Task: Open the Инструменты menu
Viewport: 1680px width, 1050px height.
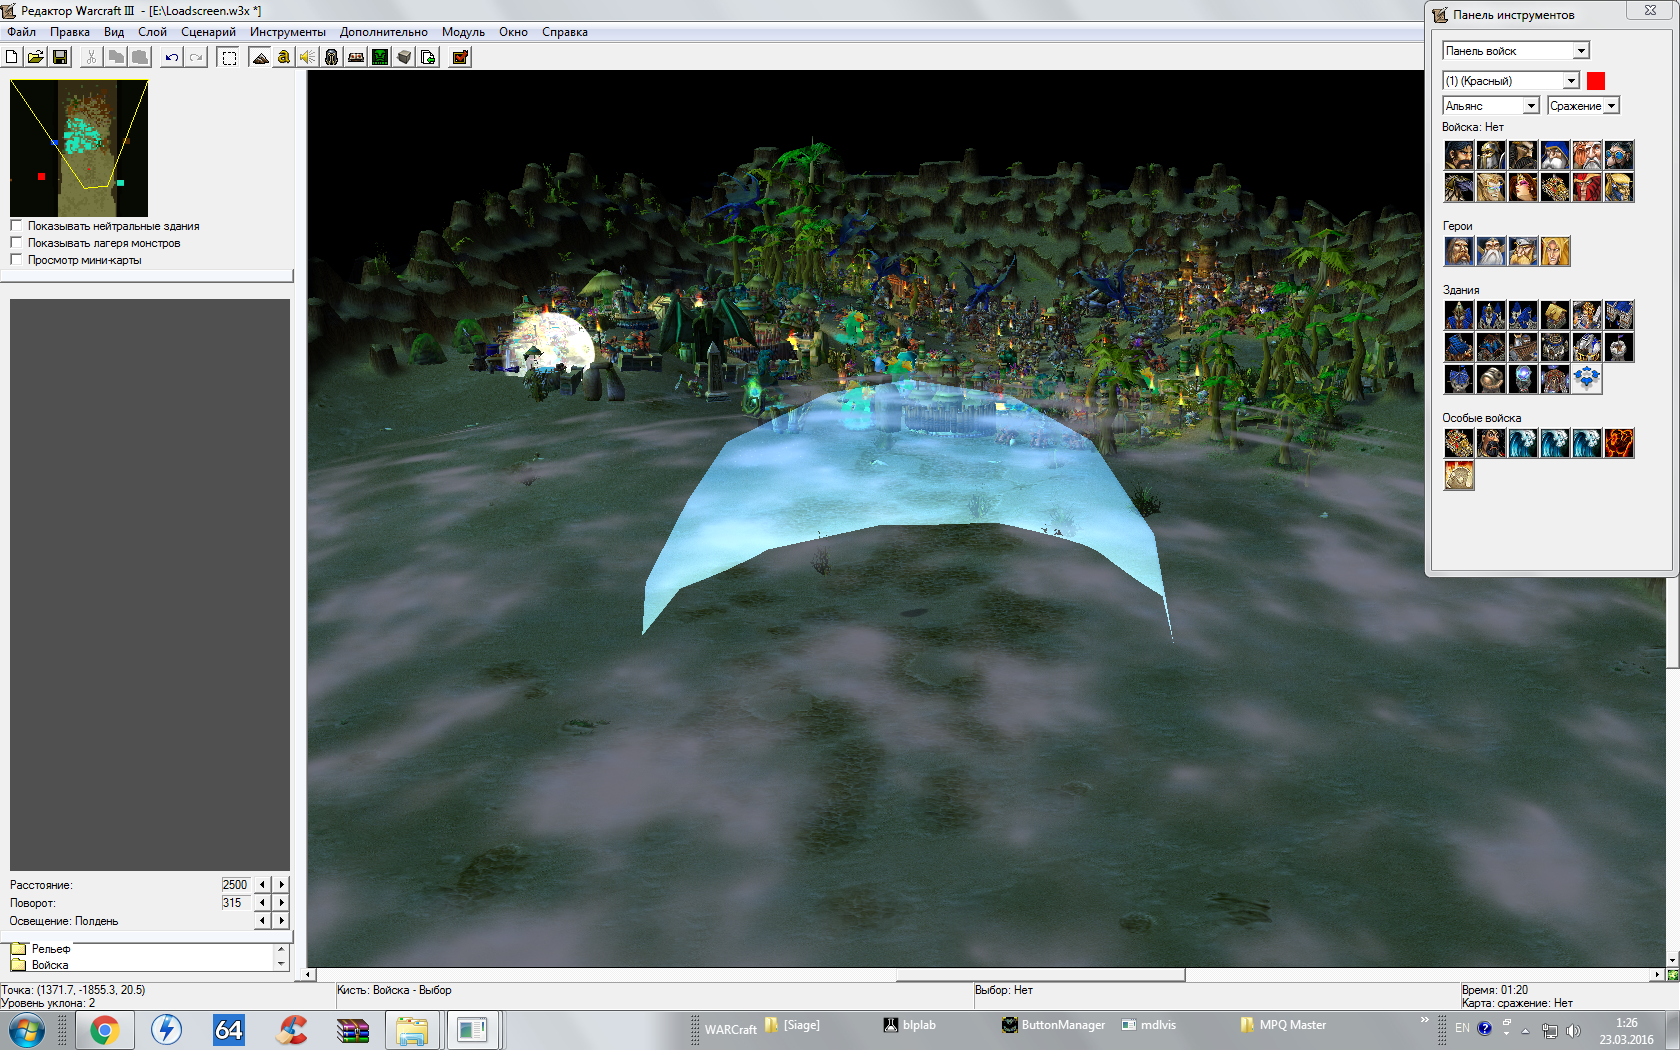Action: tap(288, 32)
